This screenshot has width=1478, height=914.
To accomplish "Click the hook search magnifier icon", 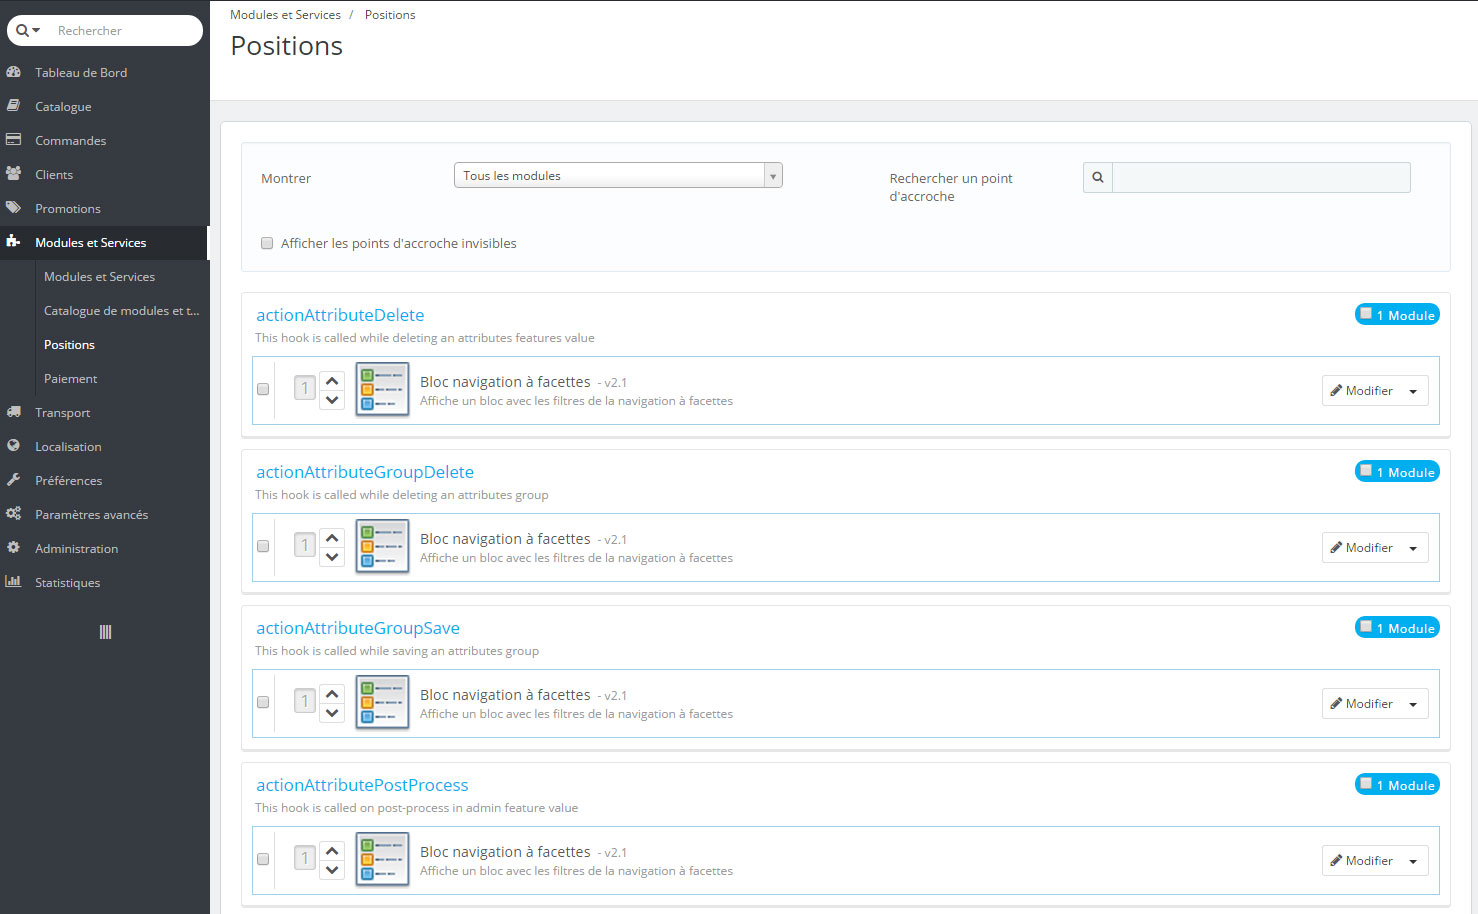I will 1098,177.
